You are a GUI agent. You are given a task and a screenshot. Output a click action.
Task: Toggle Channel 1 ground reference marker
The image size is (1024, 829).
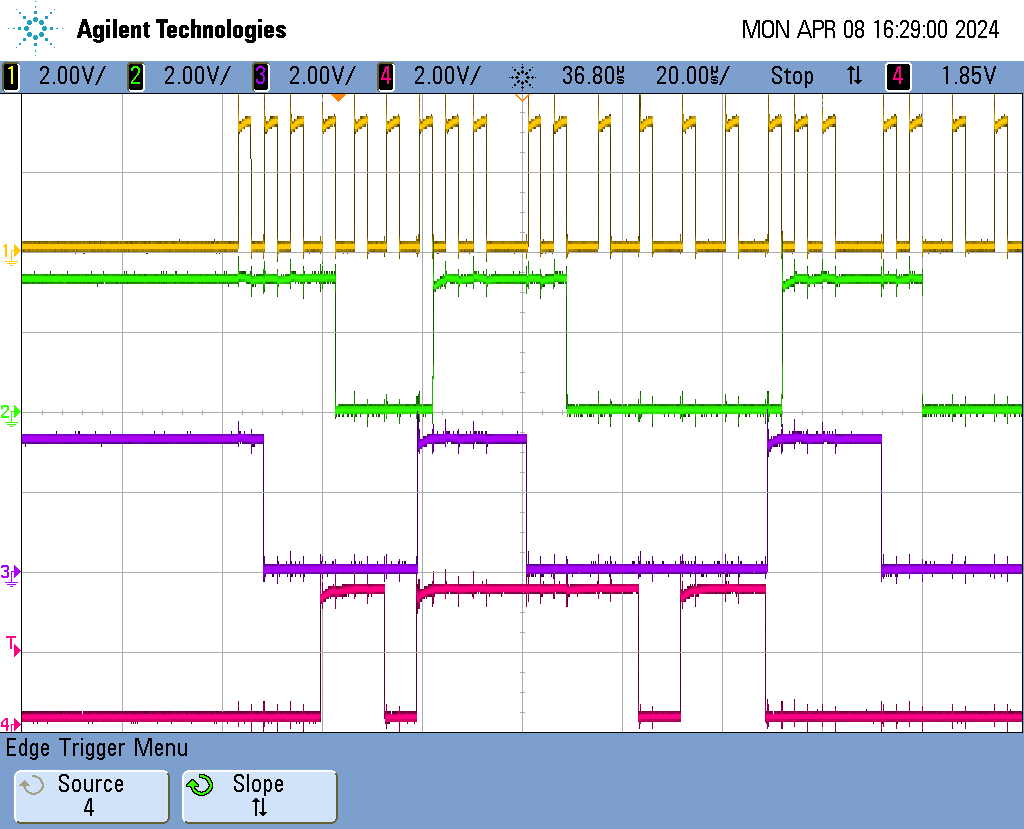[x=10, y=252]
